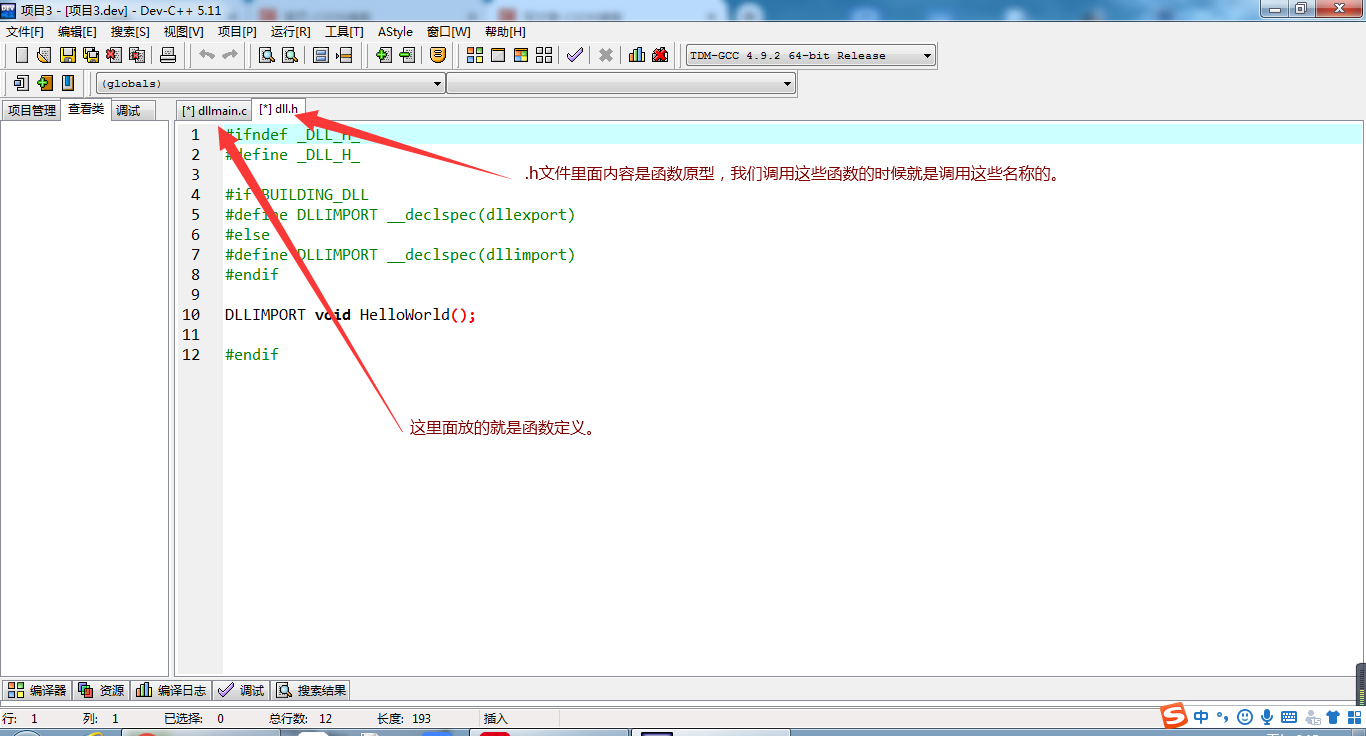Screen dimensions: 1366x736
Task: Click the Rebuild All icon
Action: tap(544, 55)
